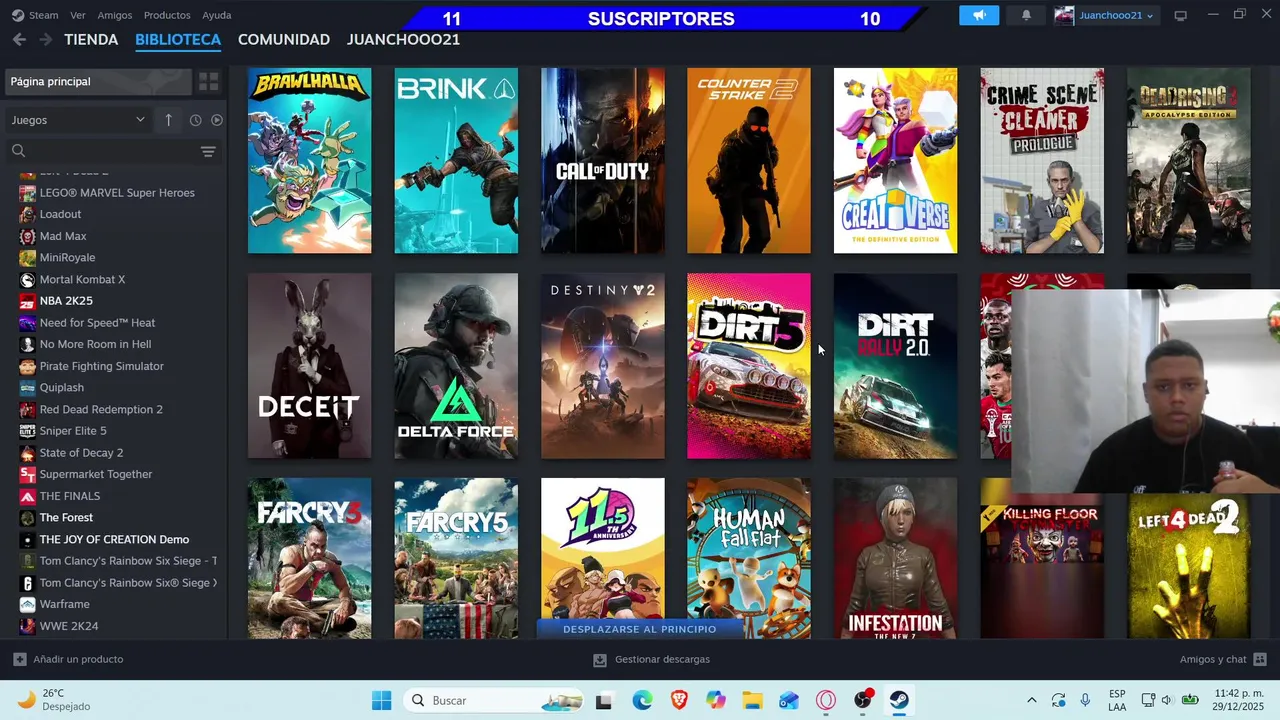The image size is (1280, 720).
Task: Open Crime Scene Cleaner Prologue cover
Action: pyautogui.click(x=1042, y=161)
